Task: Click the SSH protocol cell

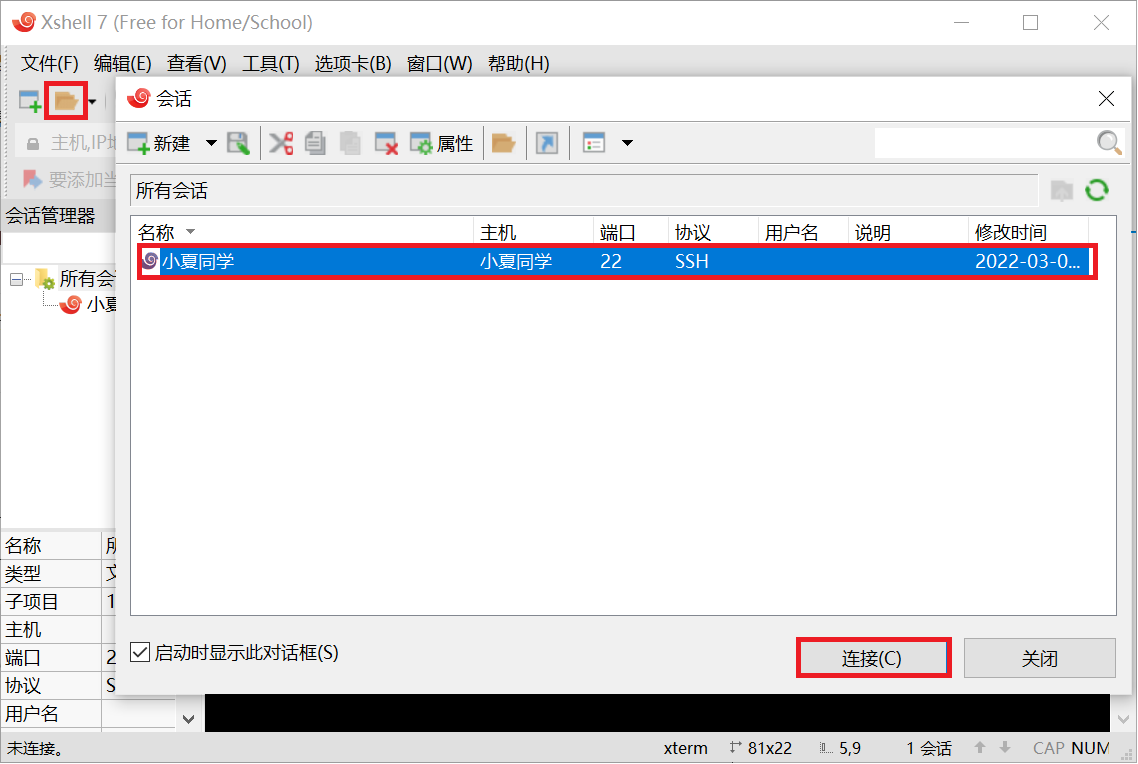Action: pos(692,261)
